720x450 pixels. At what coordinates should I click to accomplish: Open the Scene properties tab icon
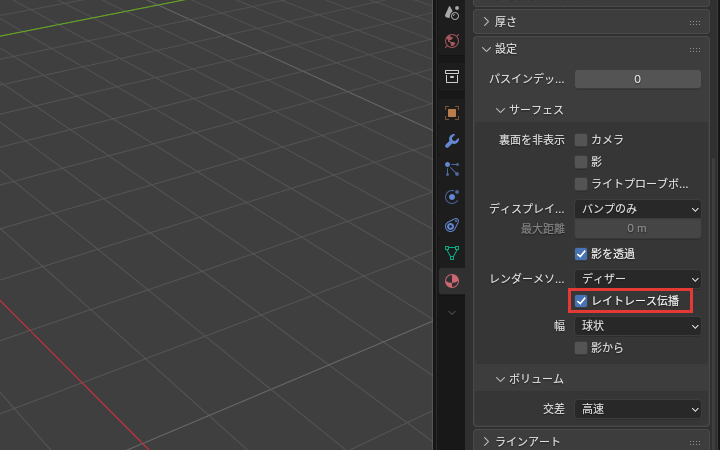452,13
